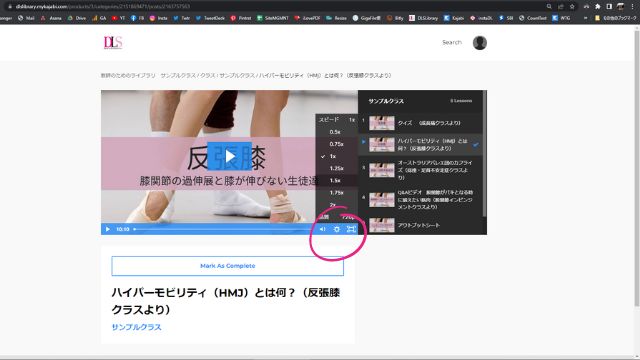Click the video progress bar

tap(222, 229)
